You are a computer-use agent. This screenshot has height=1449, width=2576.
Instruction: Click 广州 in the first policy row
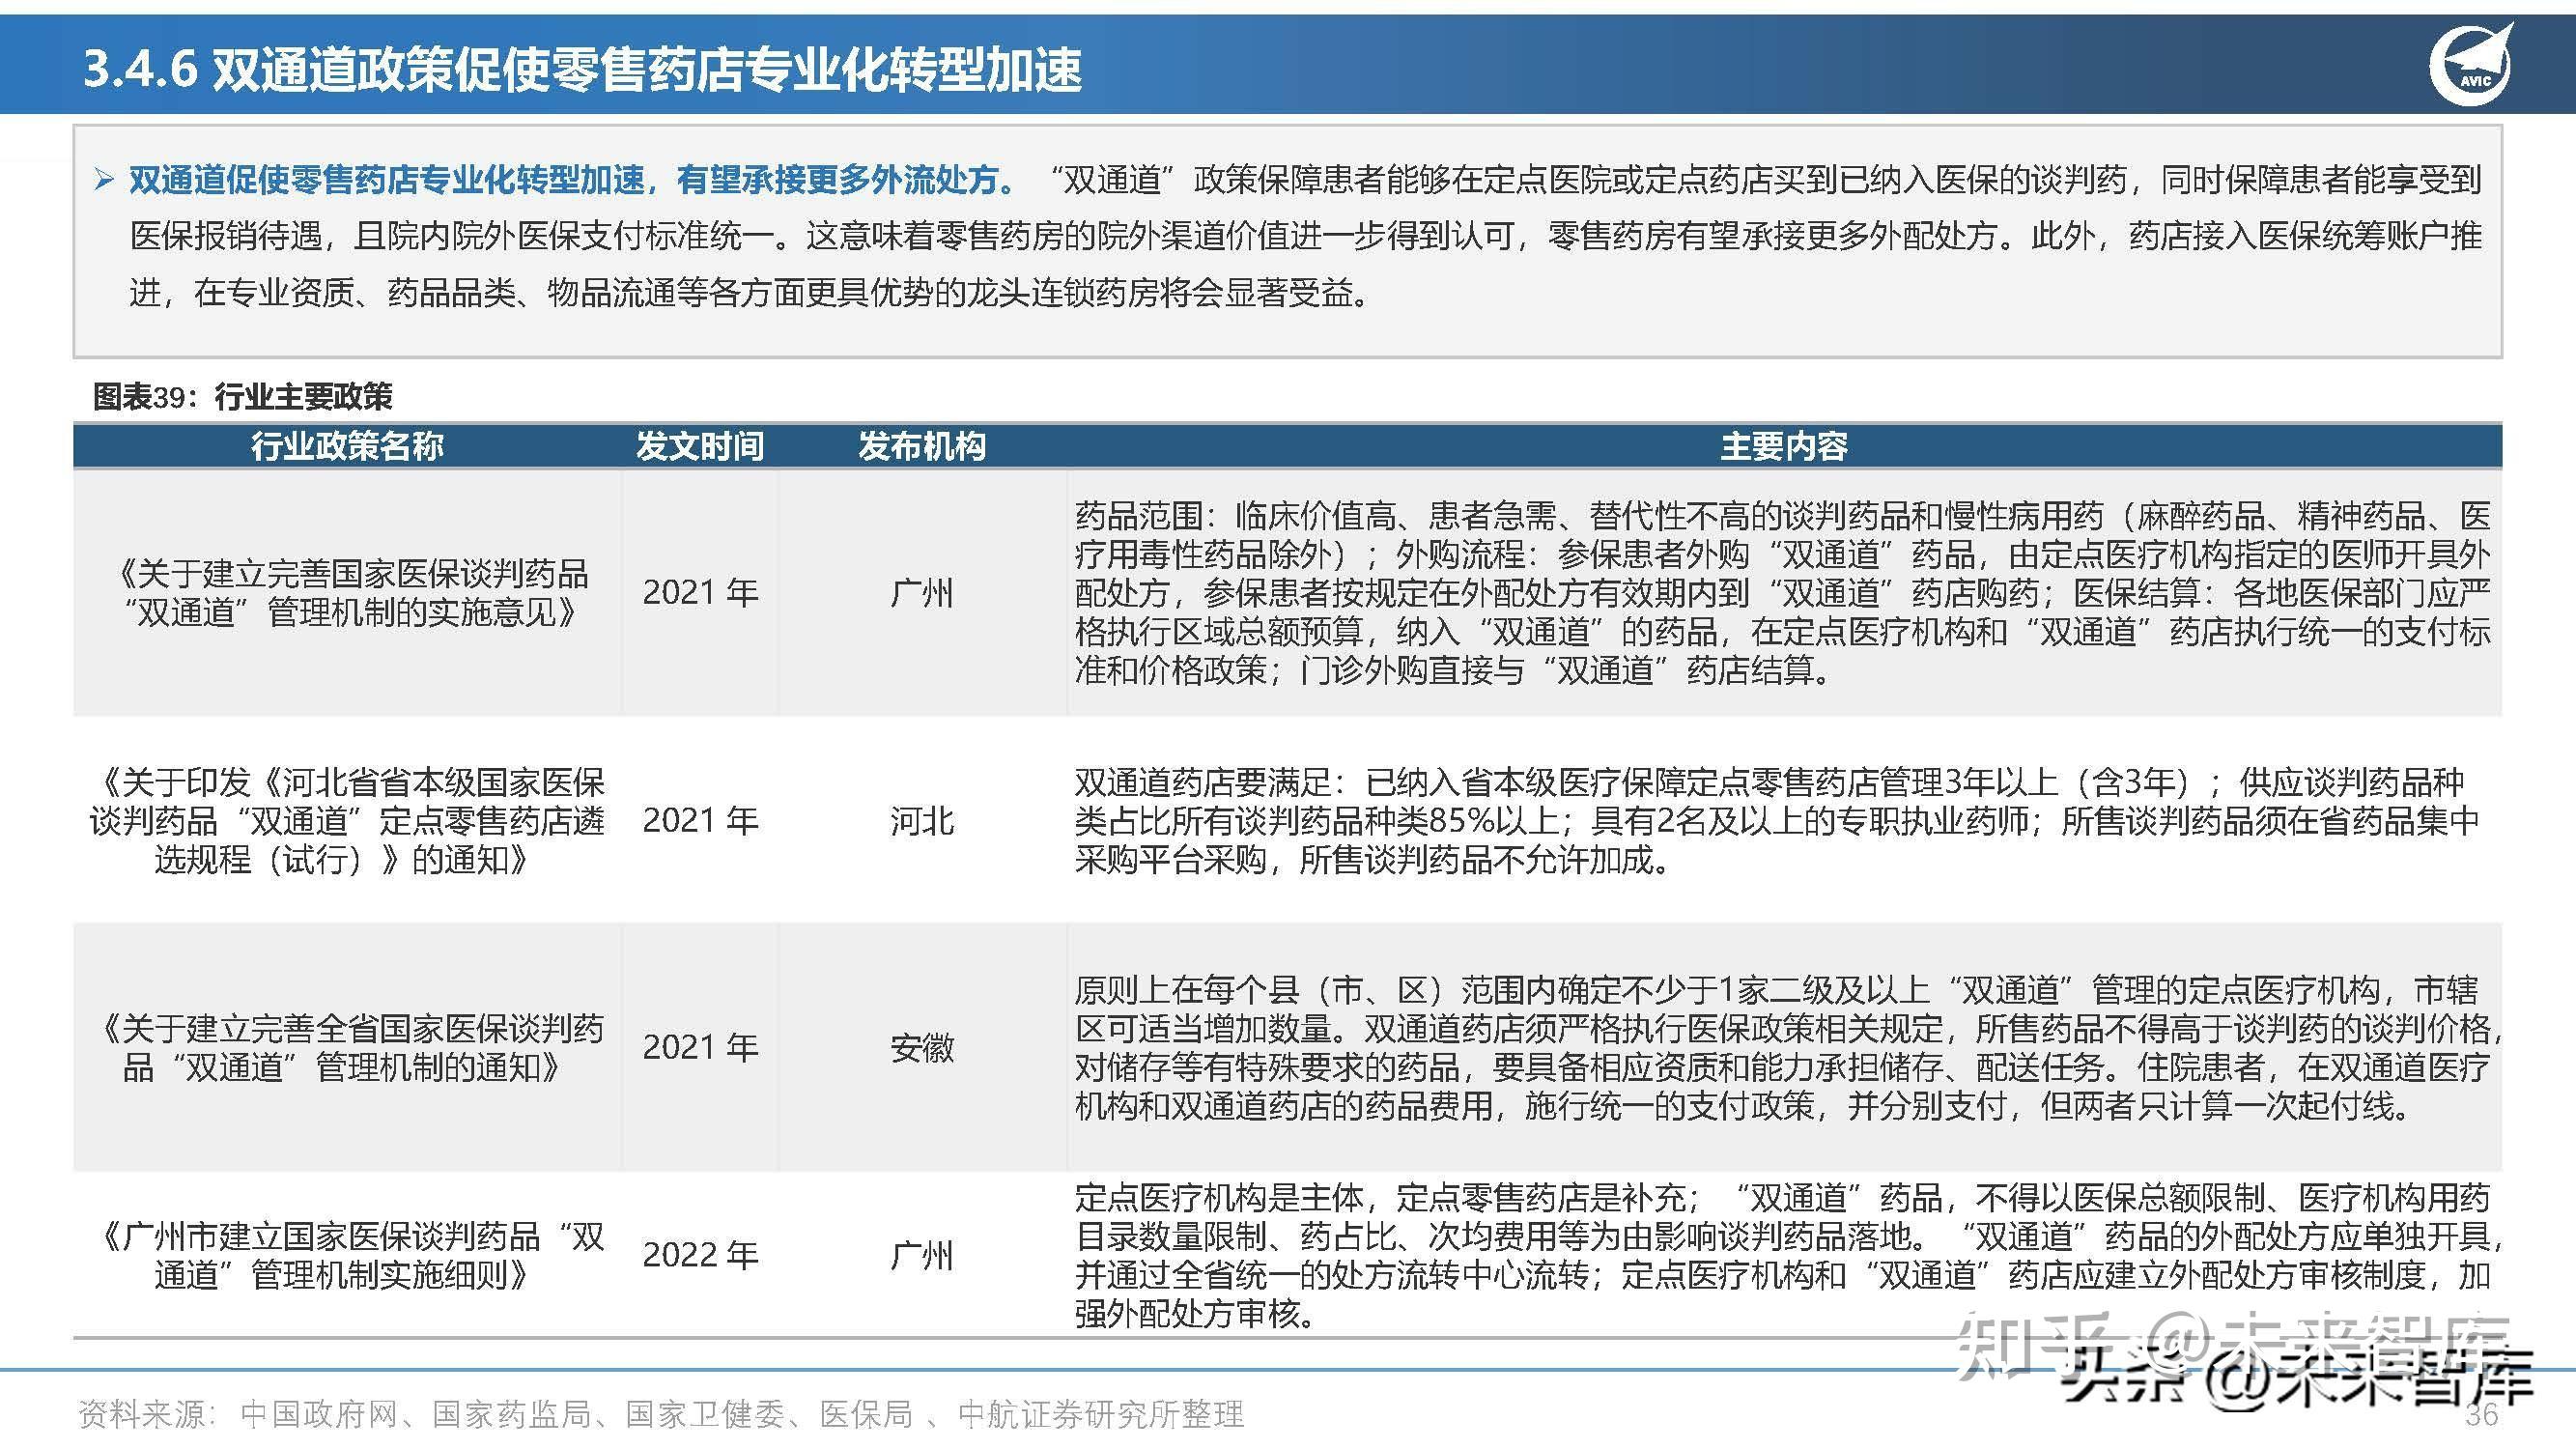[x=922, y=593]
